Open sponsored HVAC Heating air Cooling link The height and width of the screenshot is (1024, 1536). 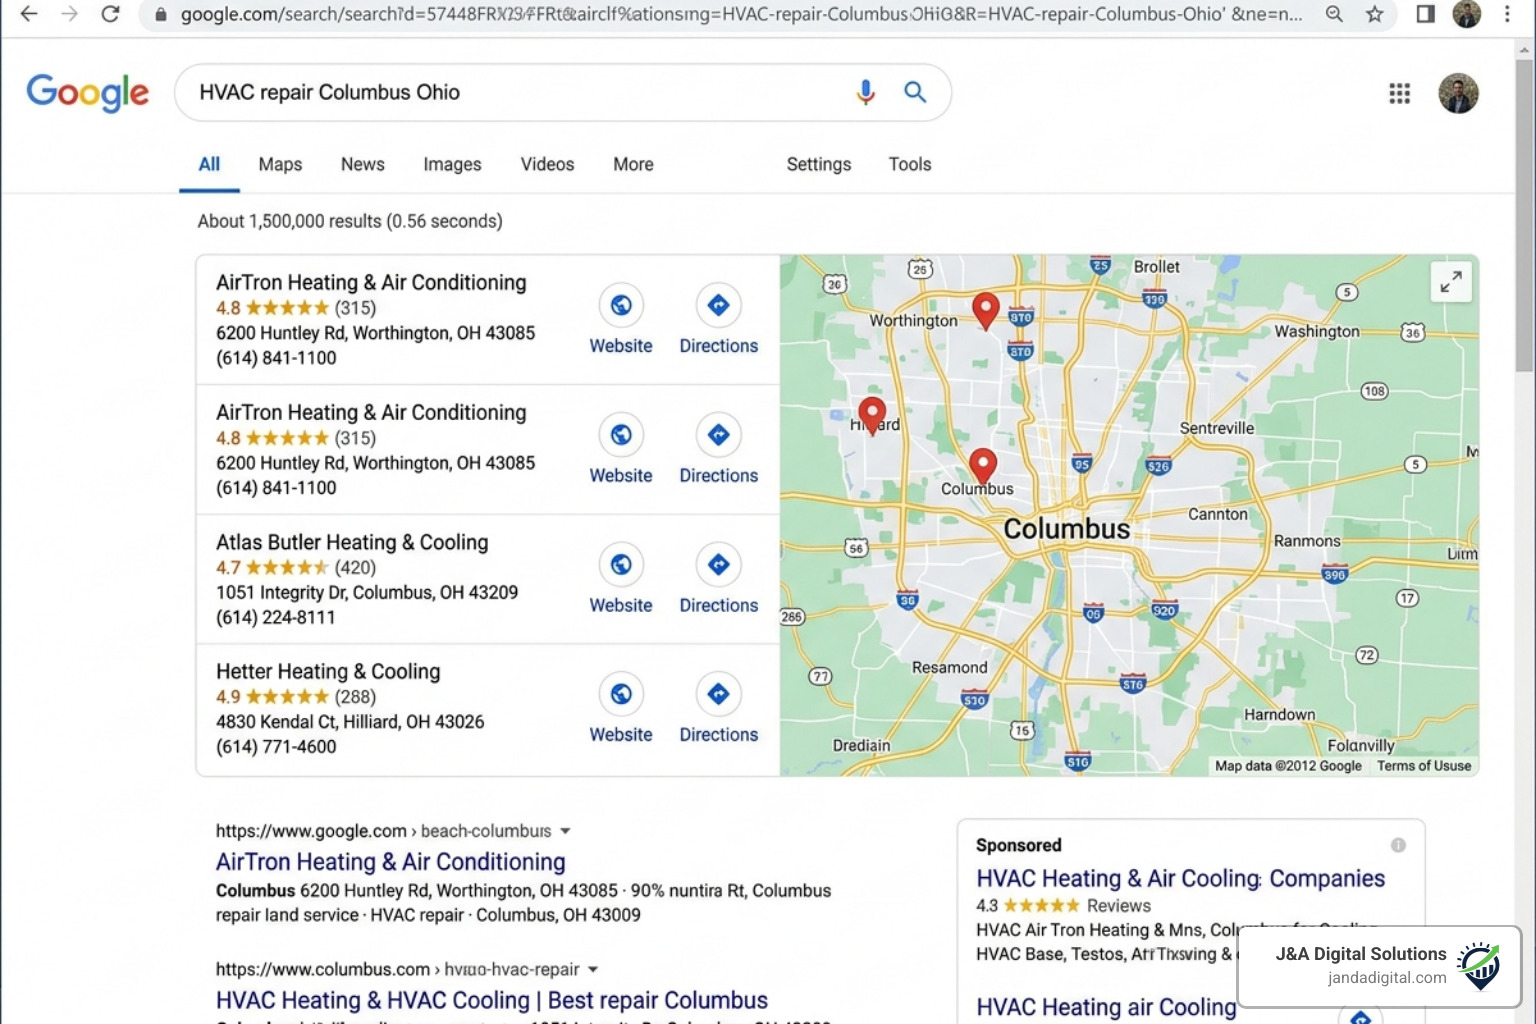click(x=1106, y=1007)
